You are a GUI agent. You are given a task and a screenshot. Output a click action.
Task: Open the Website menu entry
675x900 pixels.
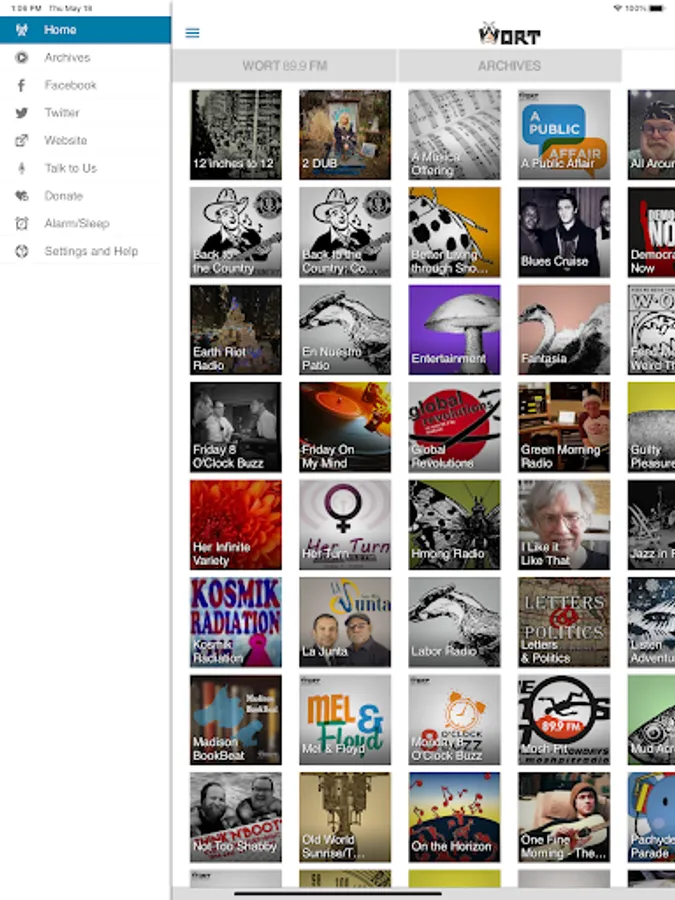86,140
